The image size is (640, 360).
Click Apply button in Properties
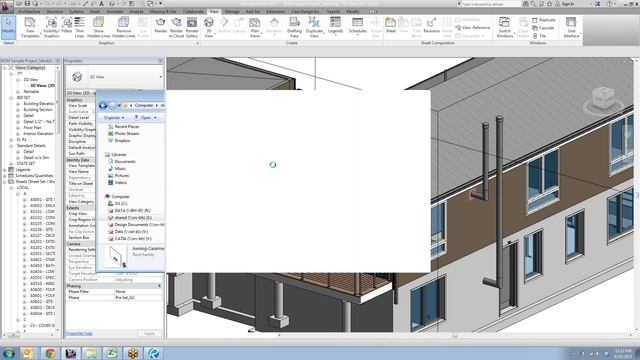click(x=150, y=333)
